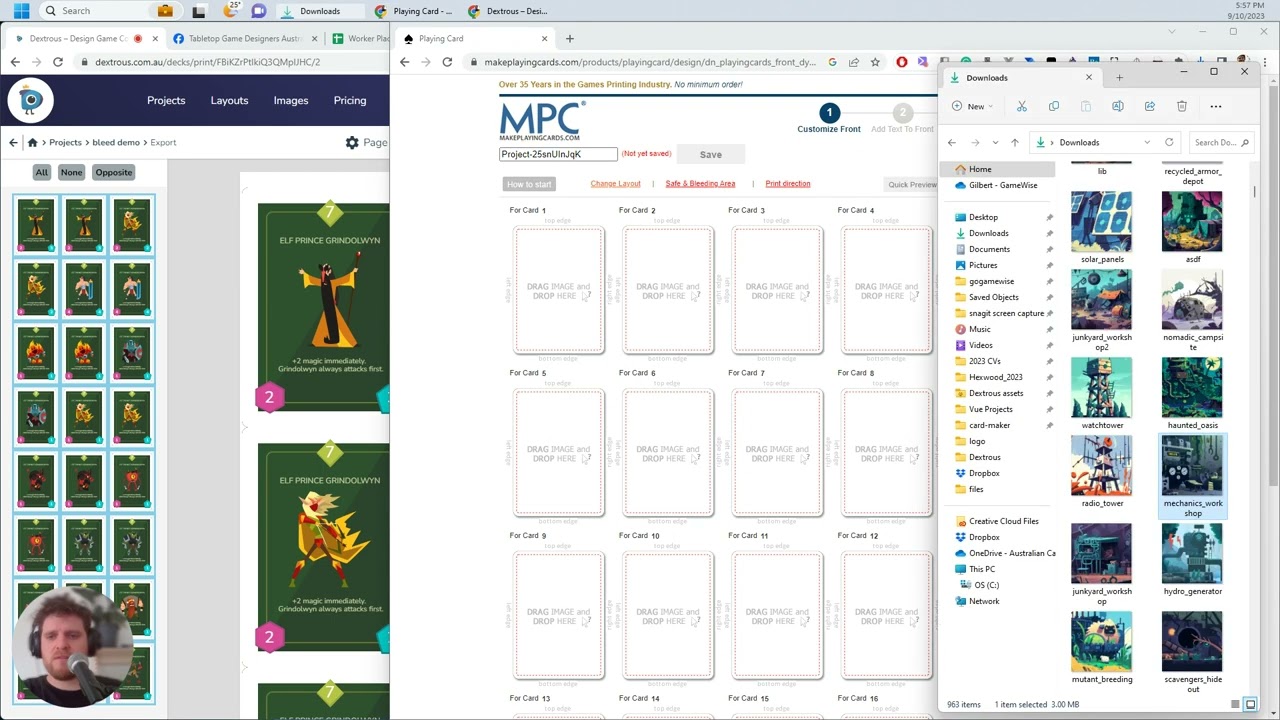
Task: Expand the Downloads address bar history dropdown
Action: click(1147, 143)
